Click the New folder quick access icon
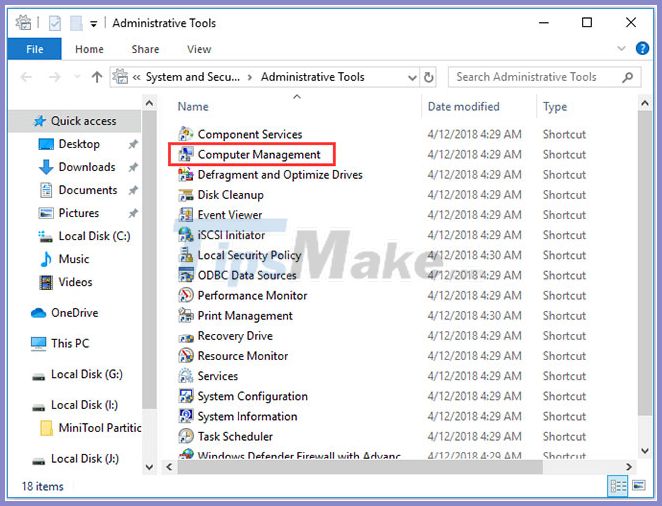The width and height of the screenshot is (662, 506). tap(76, 23)
